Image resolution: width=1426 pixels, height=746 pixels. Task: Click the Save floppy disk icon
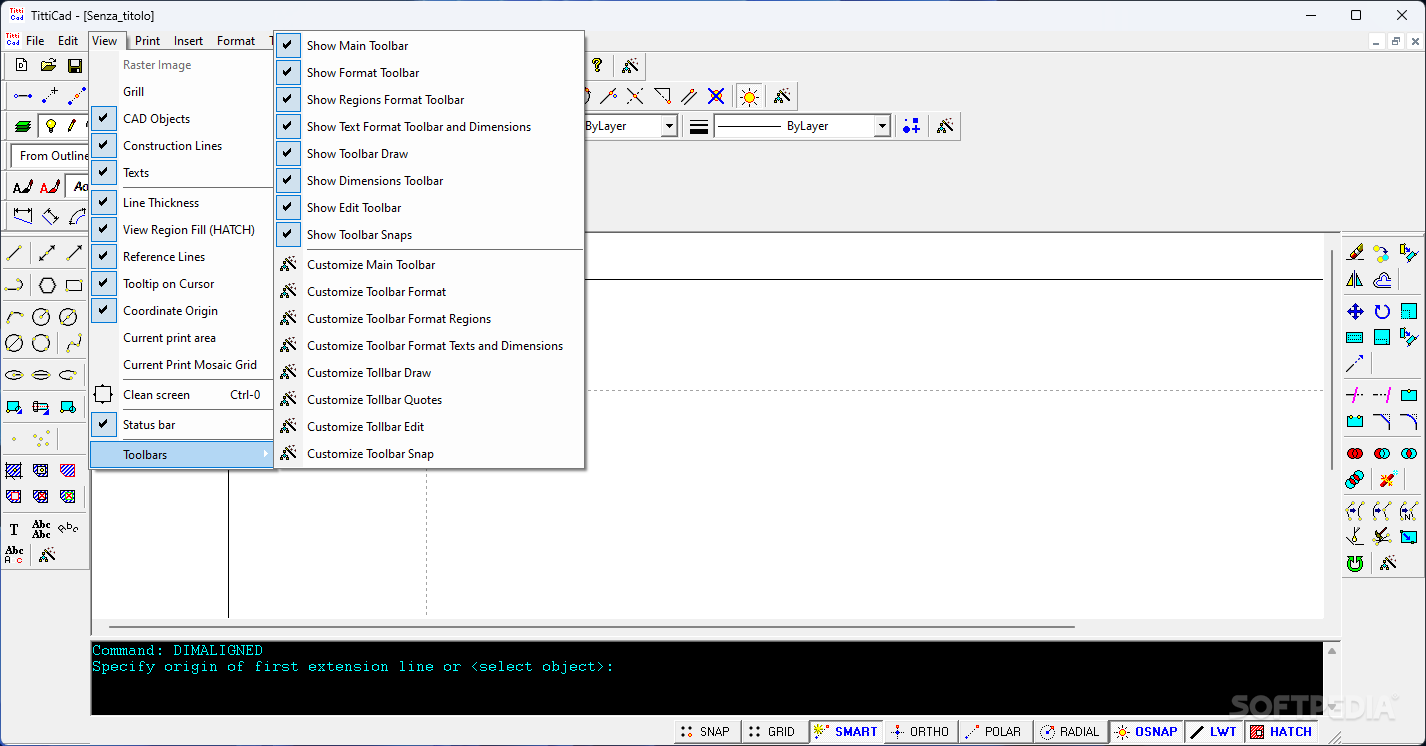click(75, 66)
